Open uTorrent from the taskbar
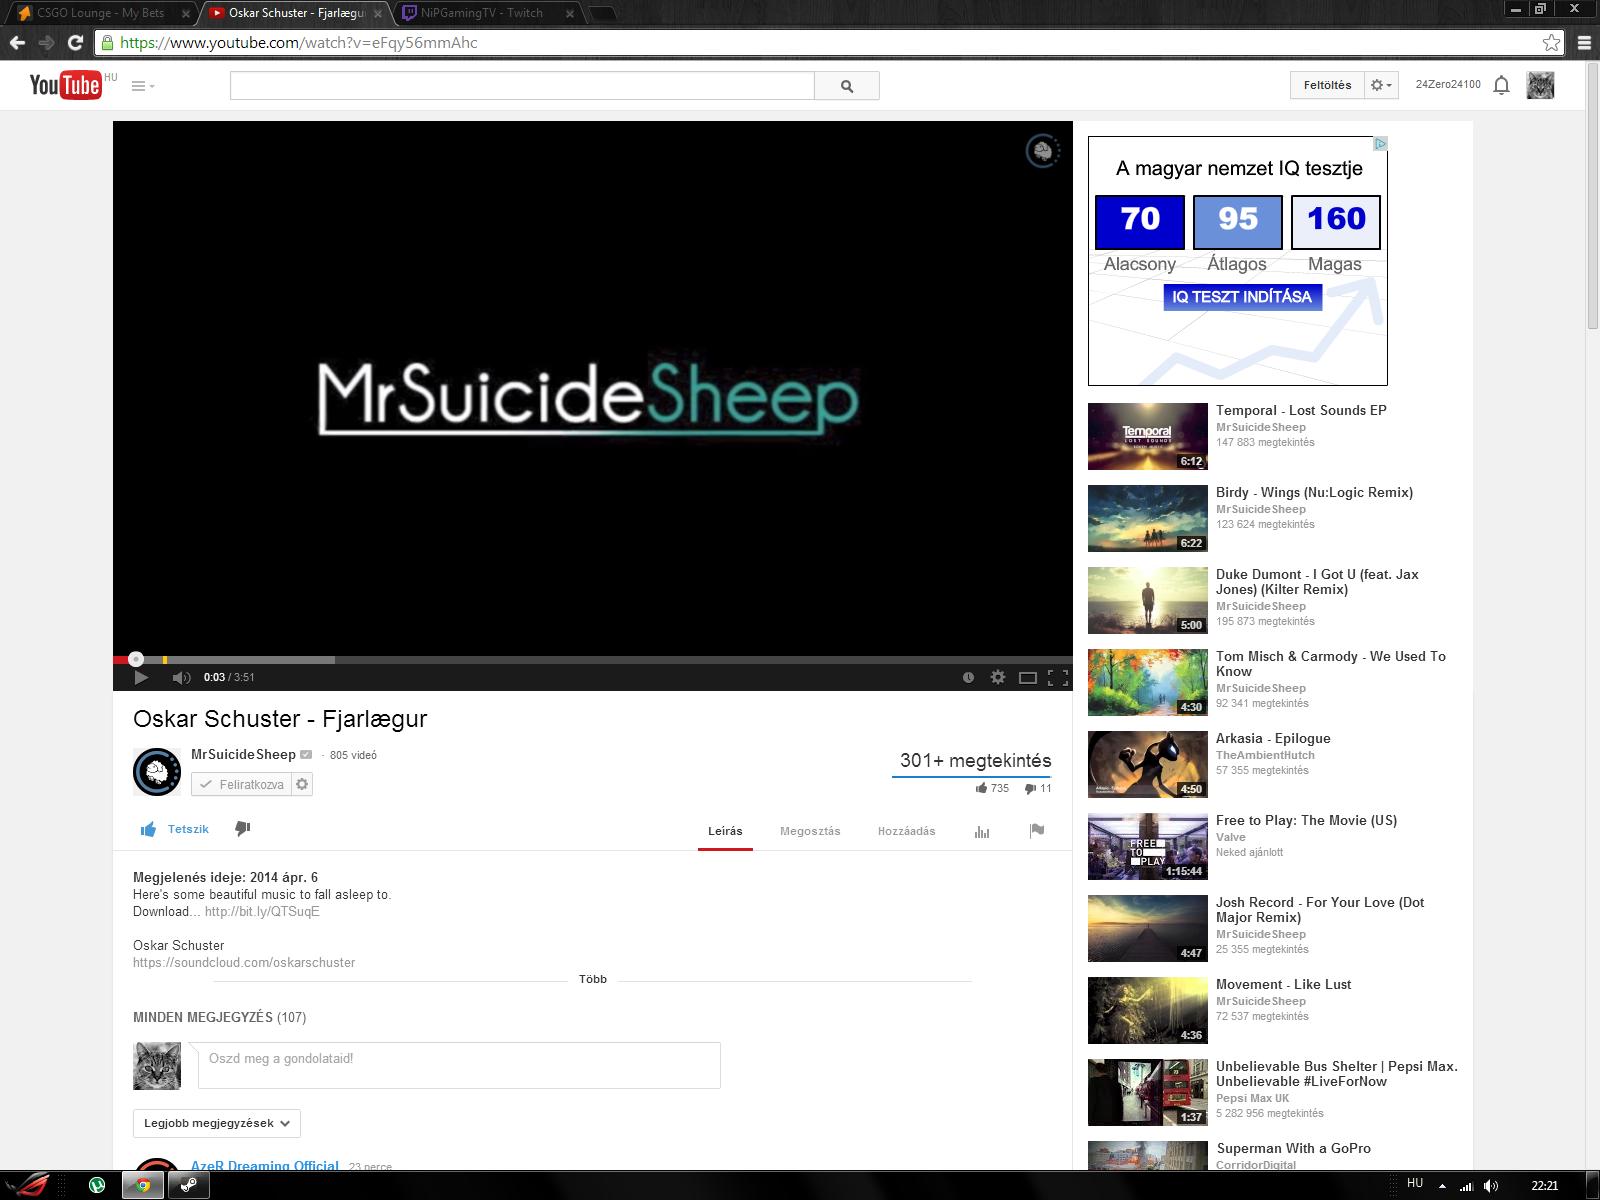 click(97, 1185)
